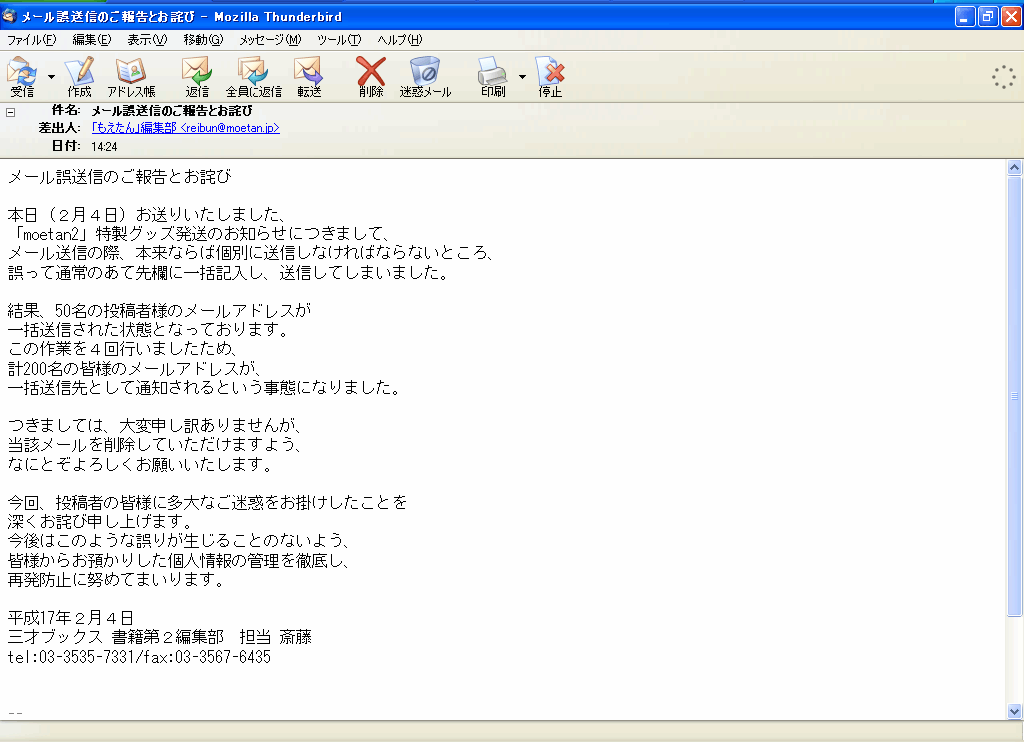The image size is (1024, 742).
Task: Open the 印刷 dropdown arrow
Action: tap(522, 76)
